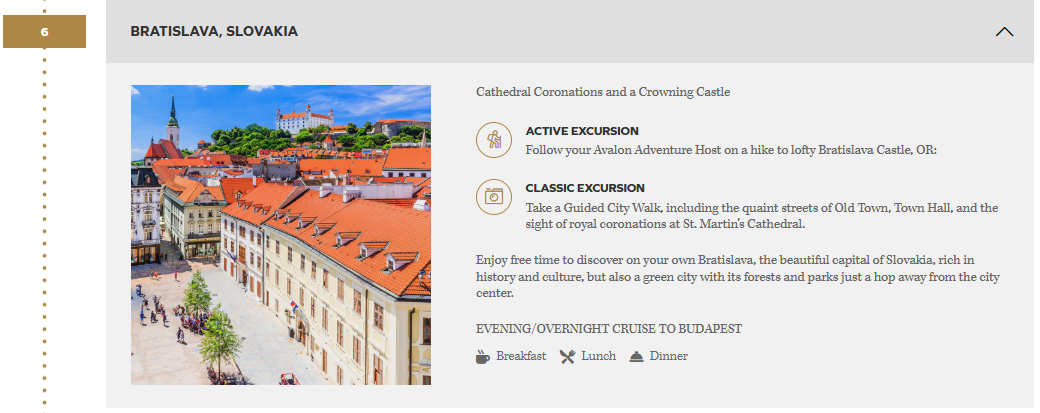Select the day 6 number badge

(x=44, y=32)
